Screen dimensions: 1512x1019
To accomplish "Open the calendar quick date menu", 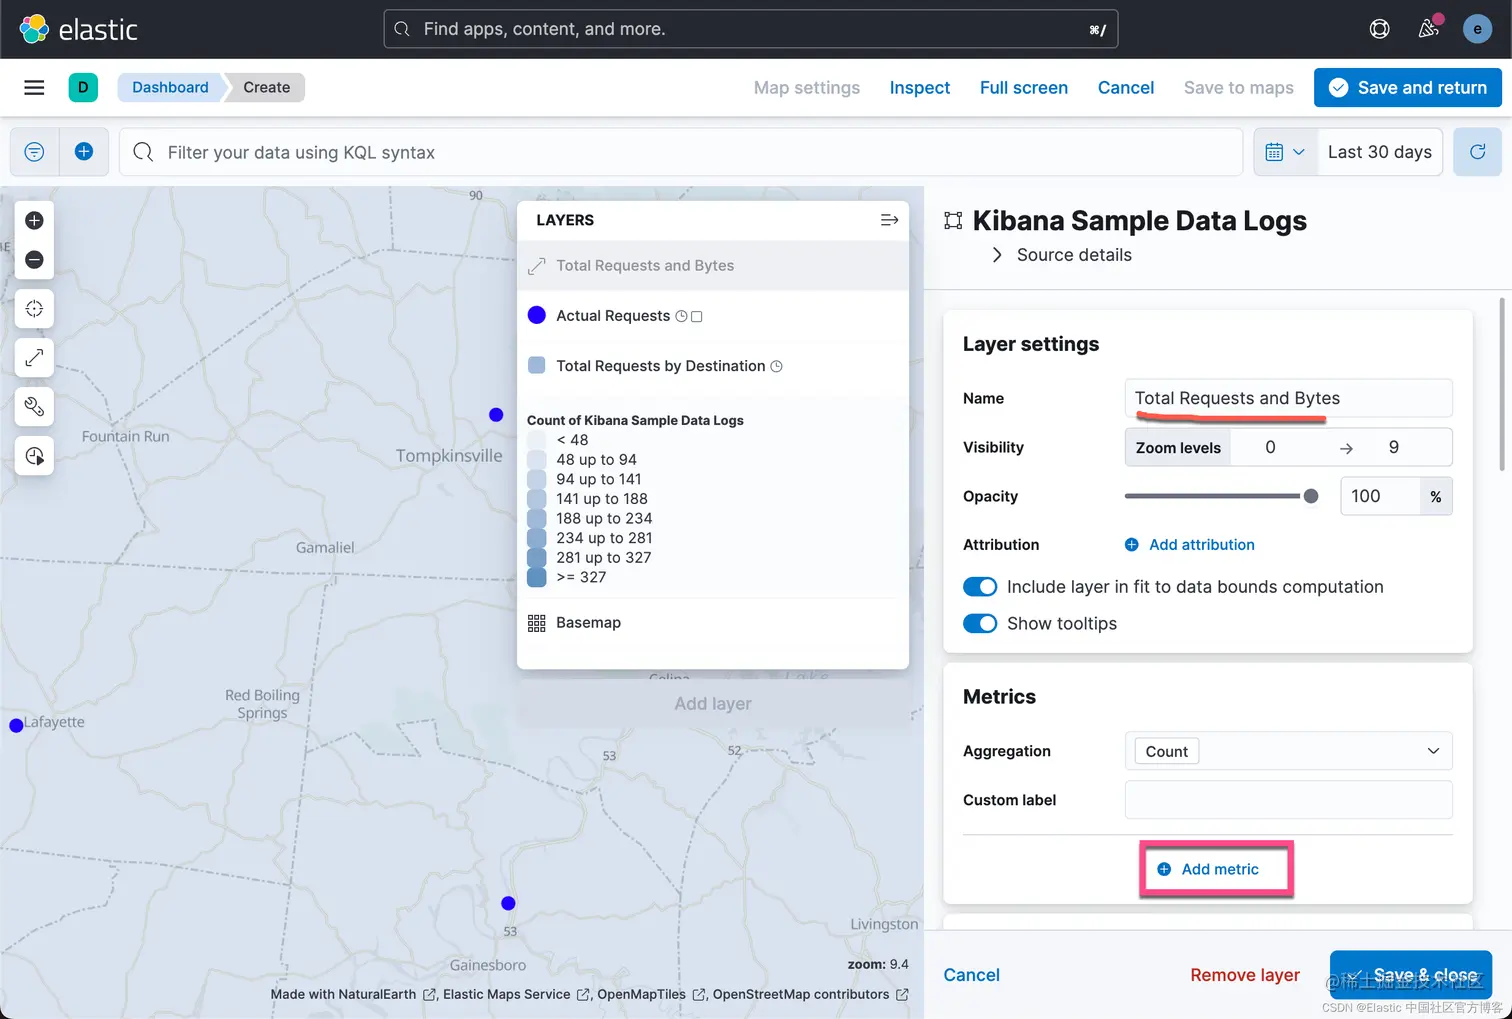I will click(x=1285, y=152).
